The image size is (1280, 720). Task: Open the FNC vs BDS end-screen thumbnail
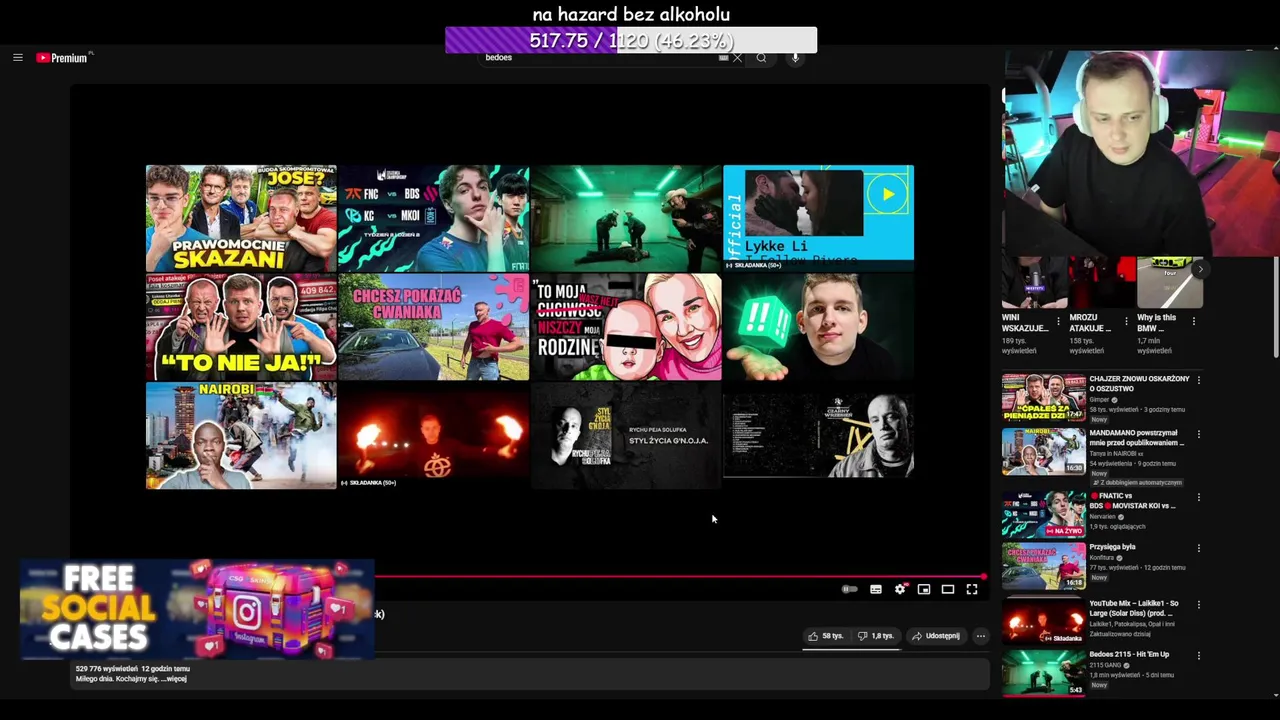(433, 218)
